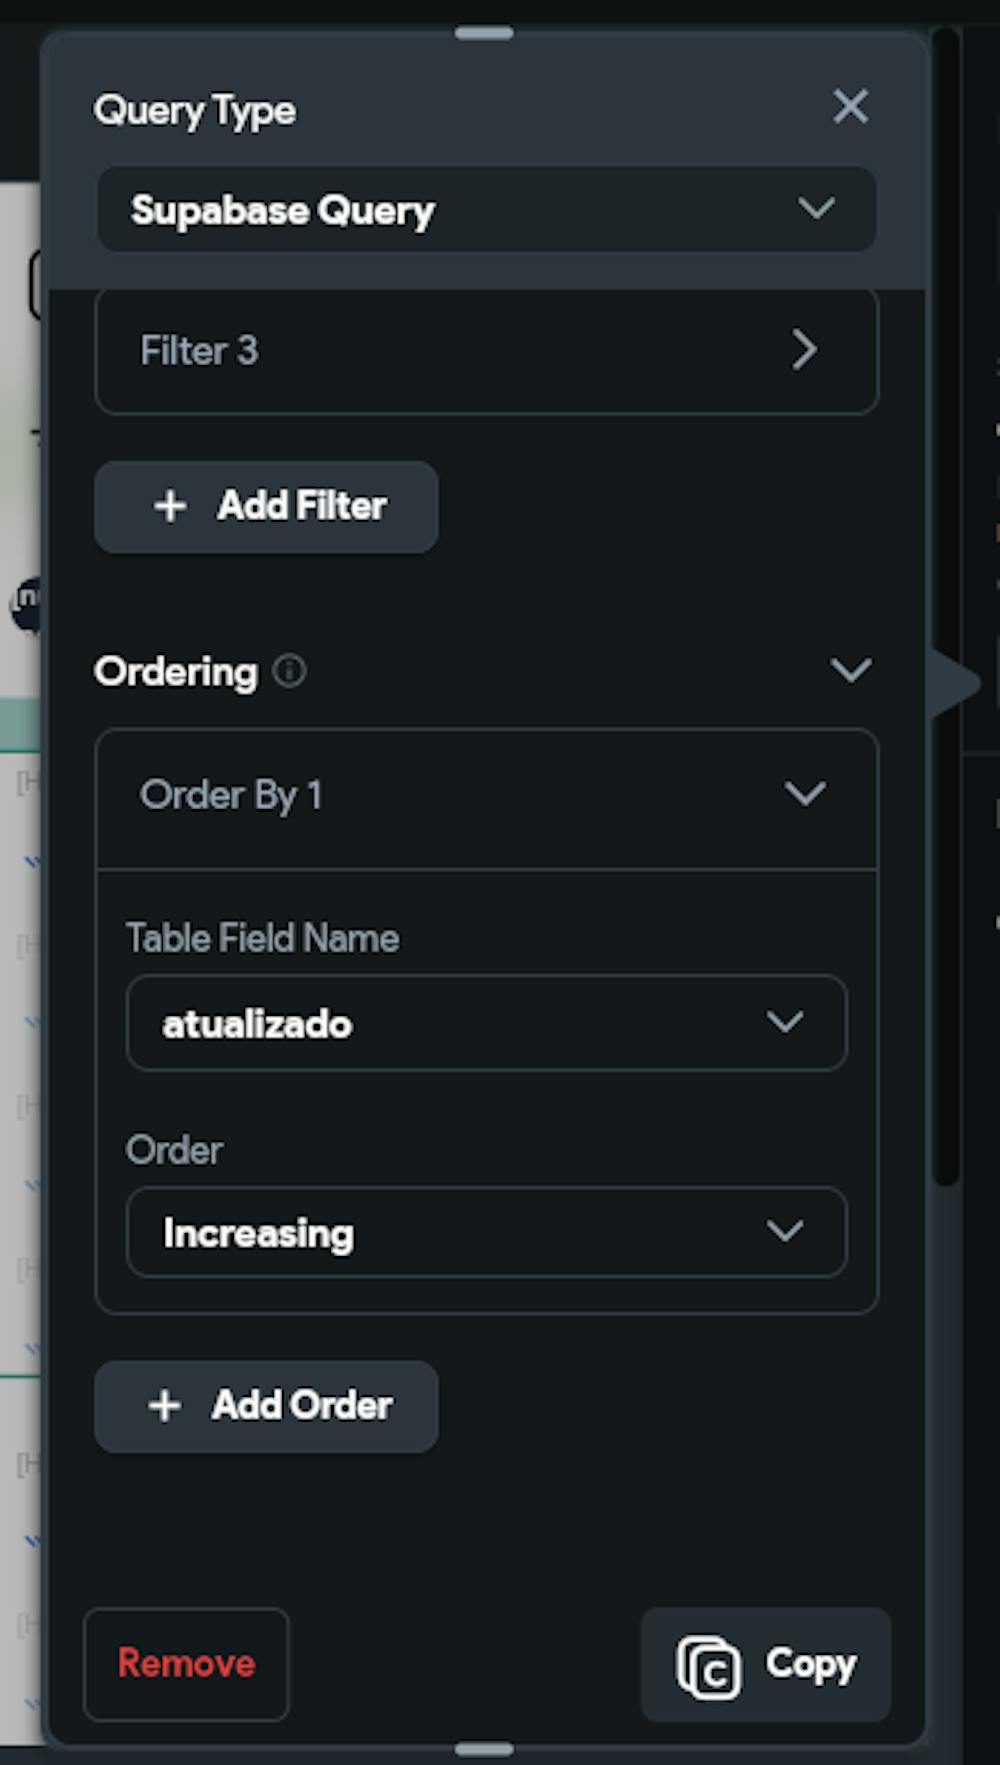Viewport: 1000px width, 1765px height.
Task: Open the Order direction dropdown
Action: [x=486, y=1232]
